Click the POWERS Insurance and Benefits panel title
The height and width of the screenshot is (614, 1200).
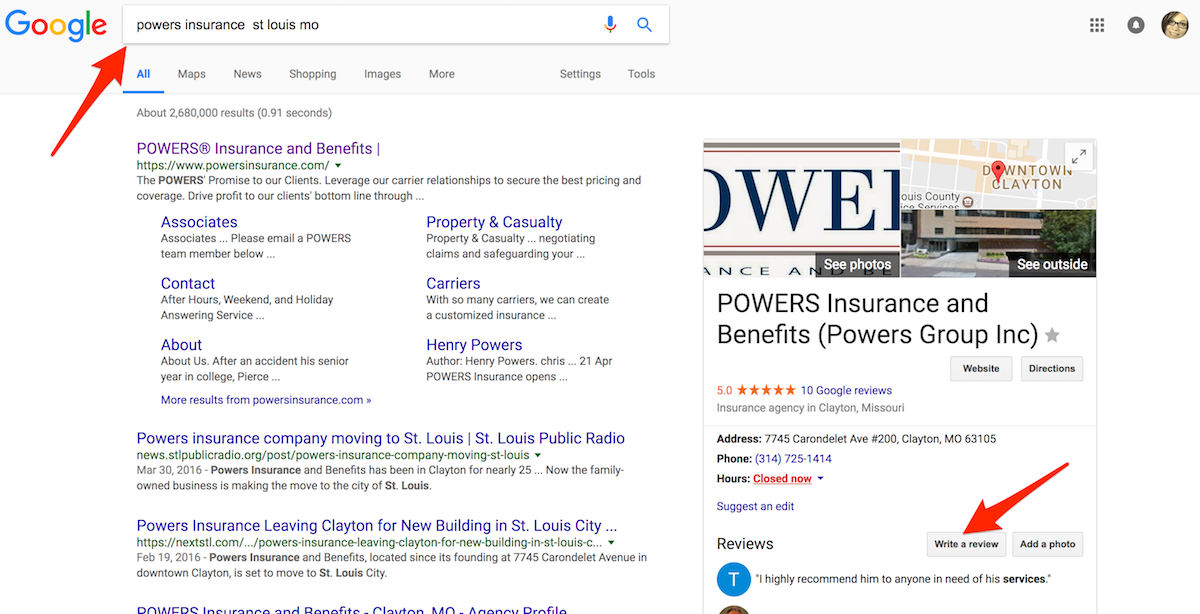[x=878, y=319]
